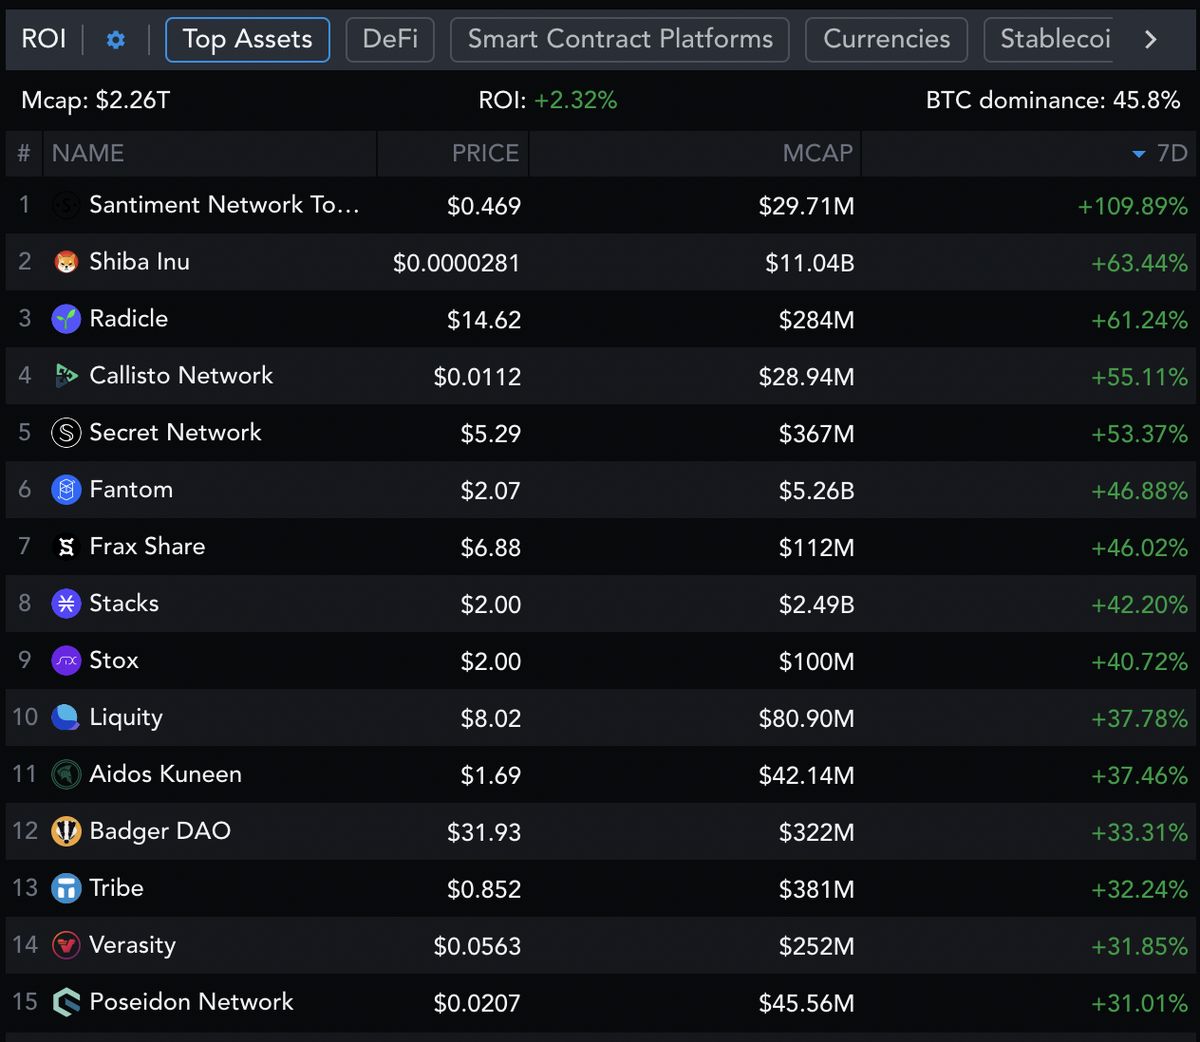Click the Shiba Inu coin icon

pyautogui.click(x=66, y=262)
